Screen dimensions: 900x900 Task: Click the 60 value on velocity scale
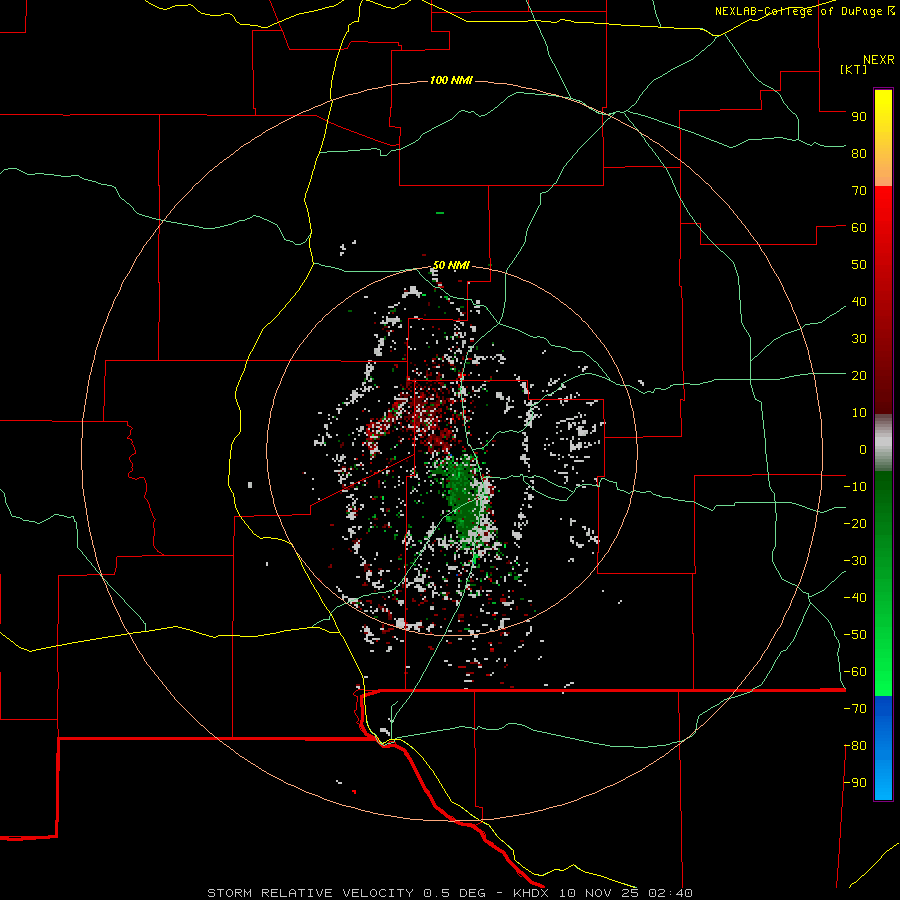click(x=859, y=227)
